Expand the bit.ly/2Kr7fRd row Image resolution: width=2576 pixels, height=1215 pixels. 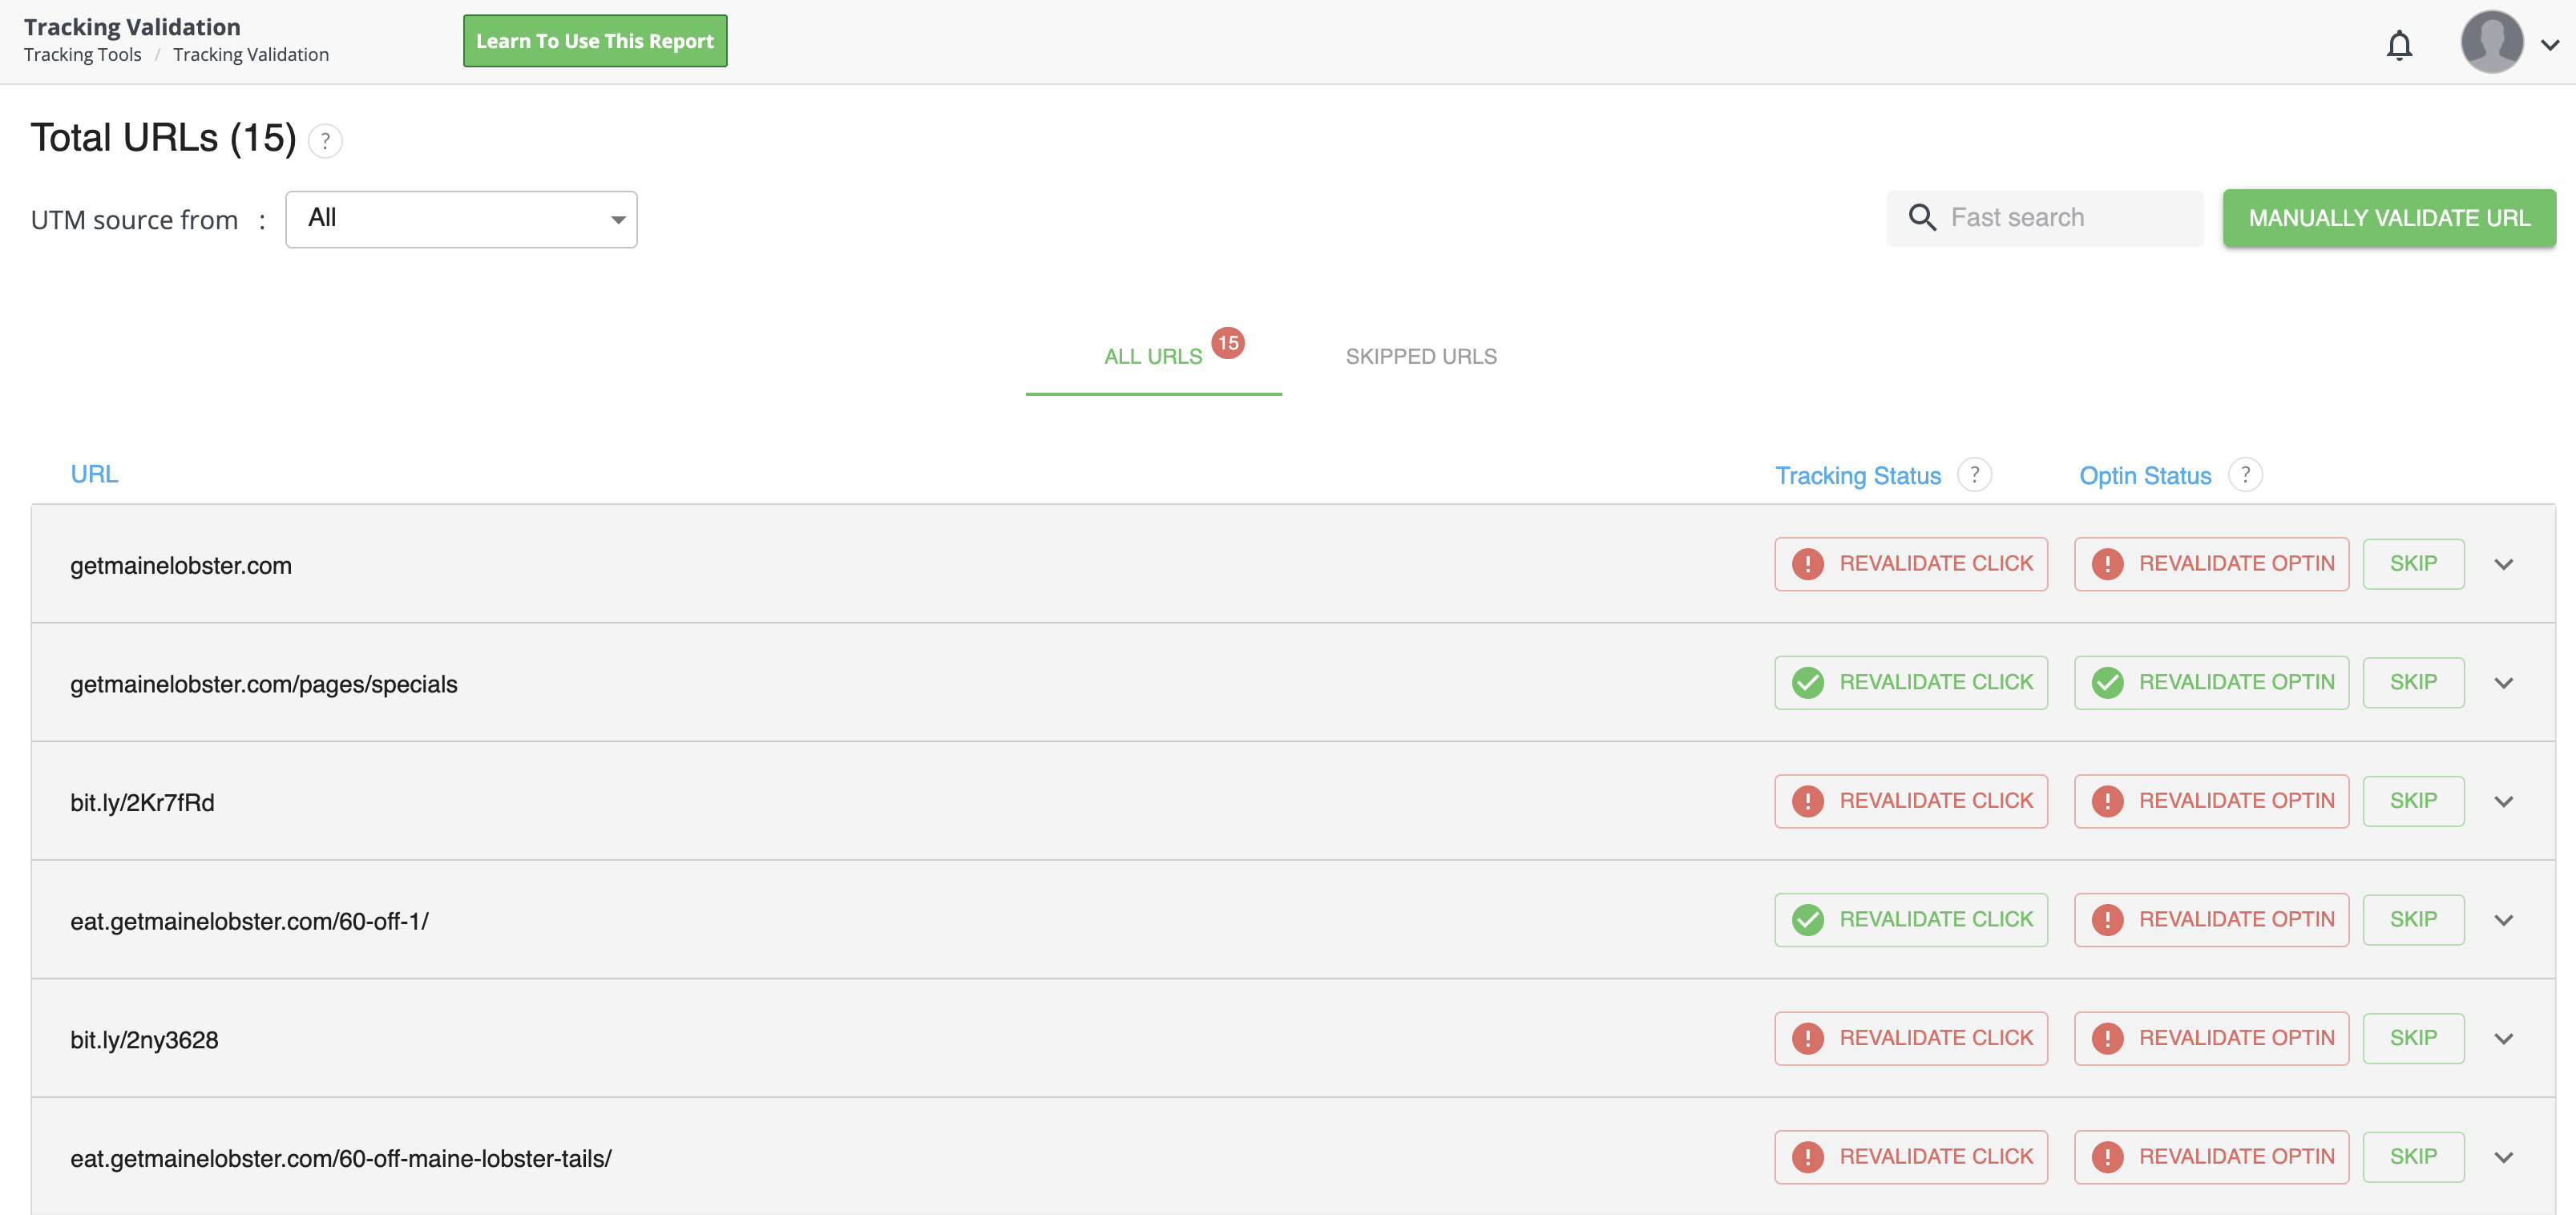coord(2503,802)
